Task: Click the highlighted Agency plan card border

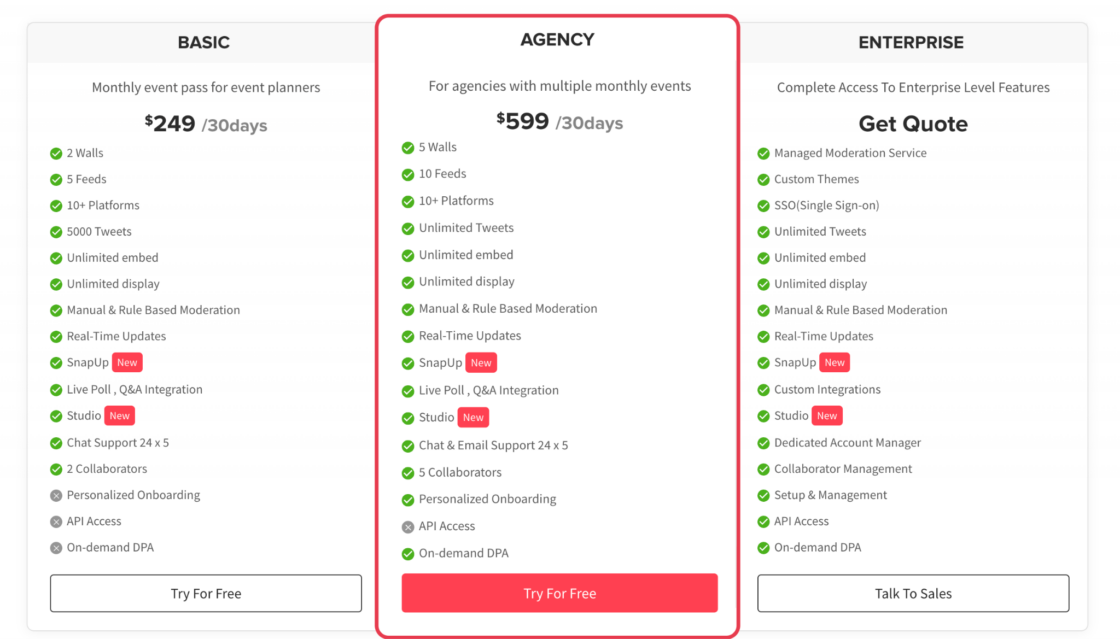Action: (x=557, y=14)
